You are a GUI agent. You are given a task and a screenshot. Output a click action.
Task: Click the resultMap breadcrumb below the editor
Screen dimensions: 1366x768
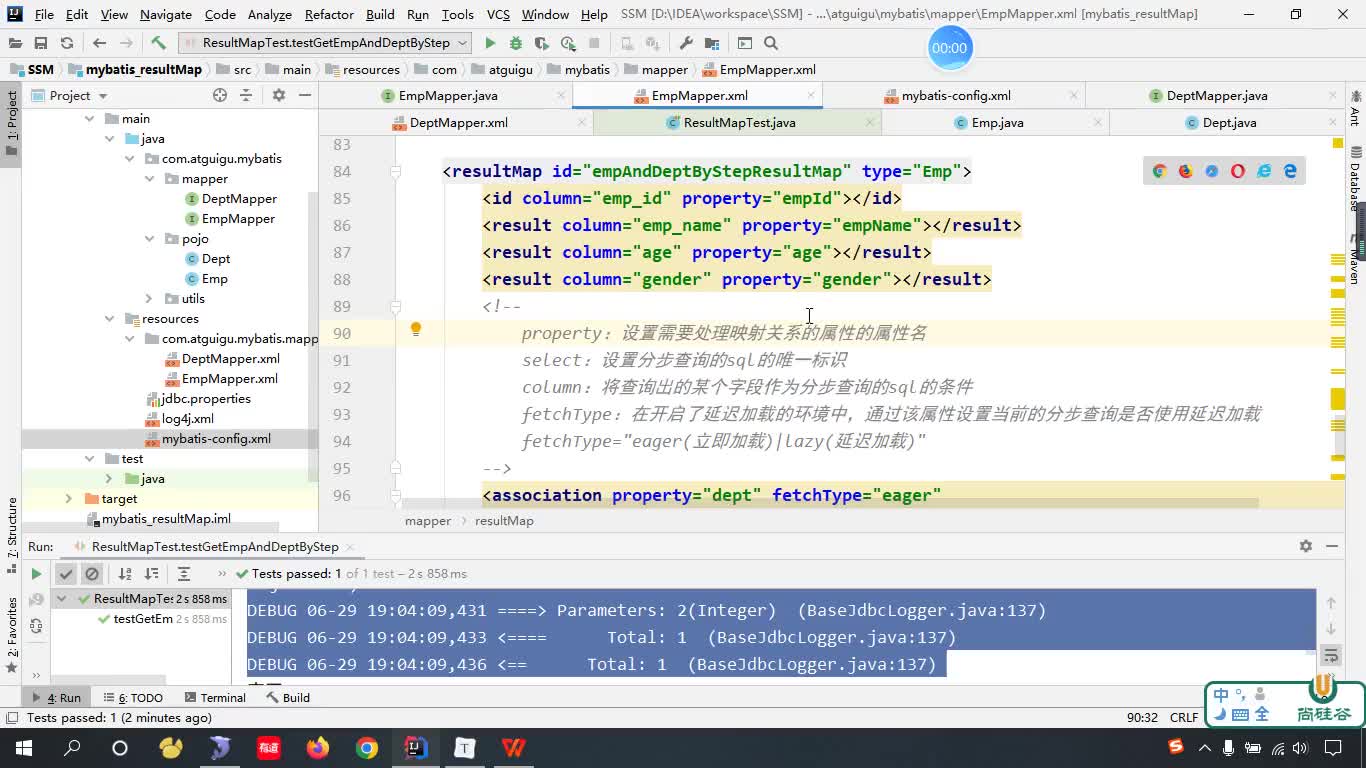point(504,521)
